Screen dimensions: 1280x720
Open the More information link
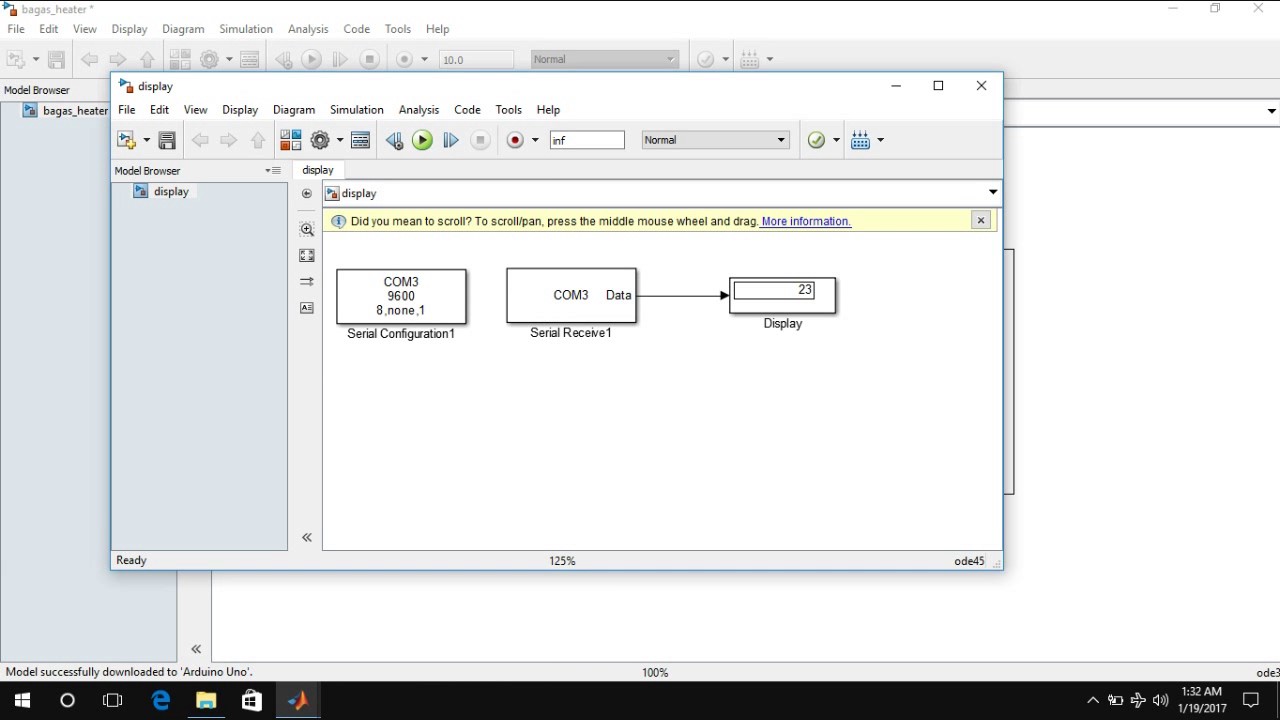[806, 221]
